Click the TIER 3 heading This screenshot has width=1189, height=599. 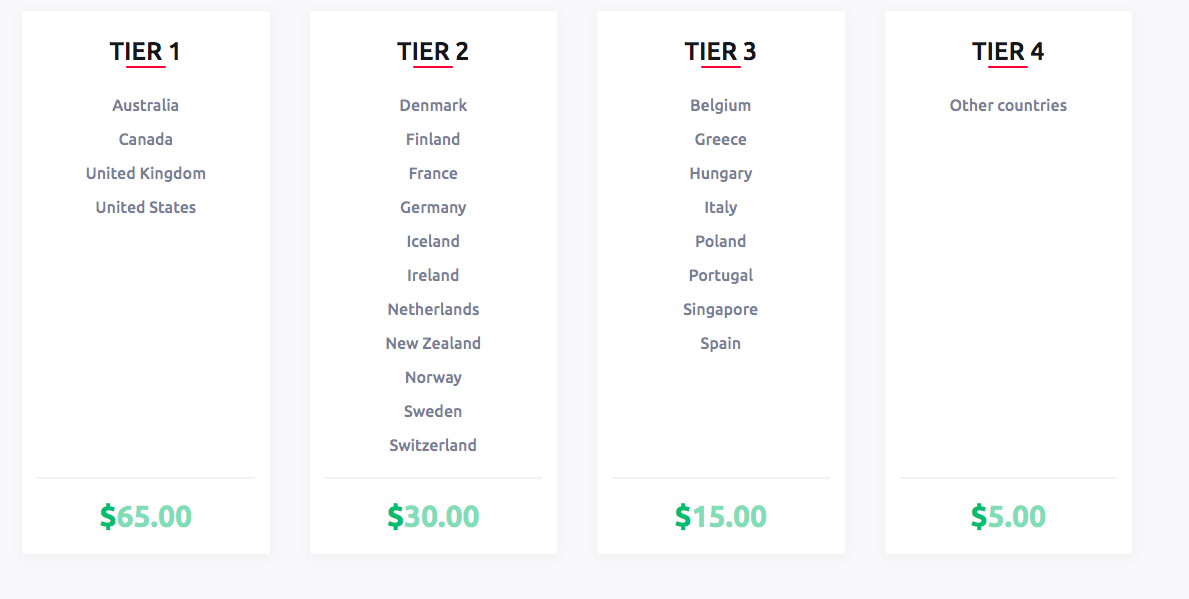(x=720, y=52)
